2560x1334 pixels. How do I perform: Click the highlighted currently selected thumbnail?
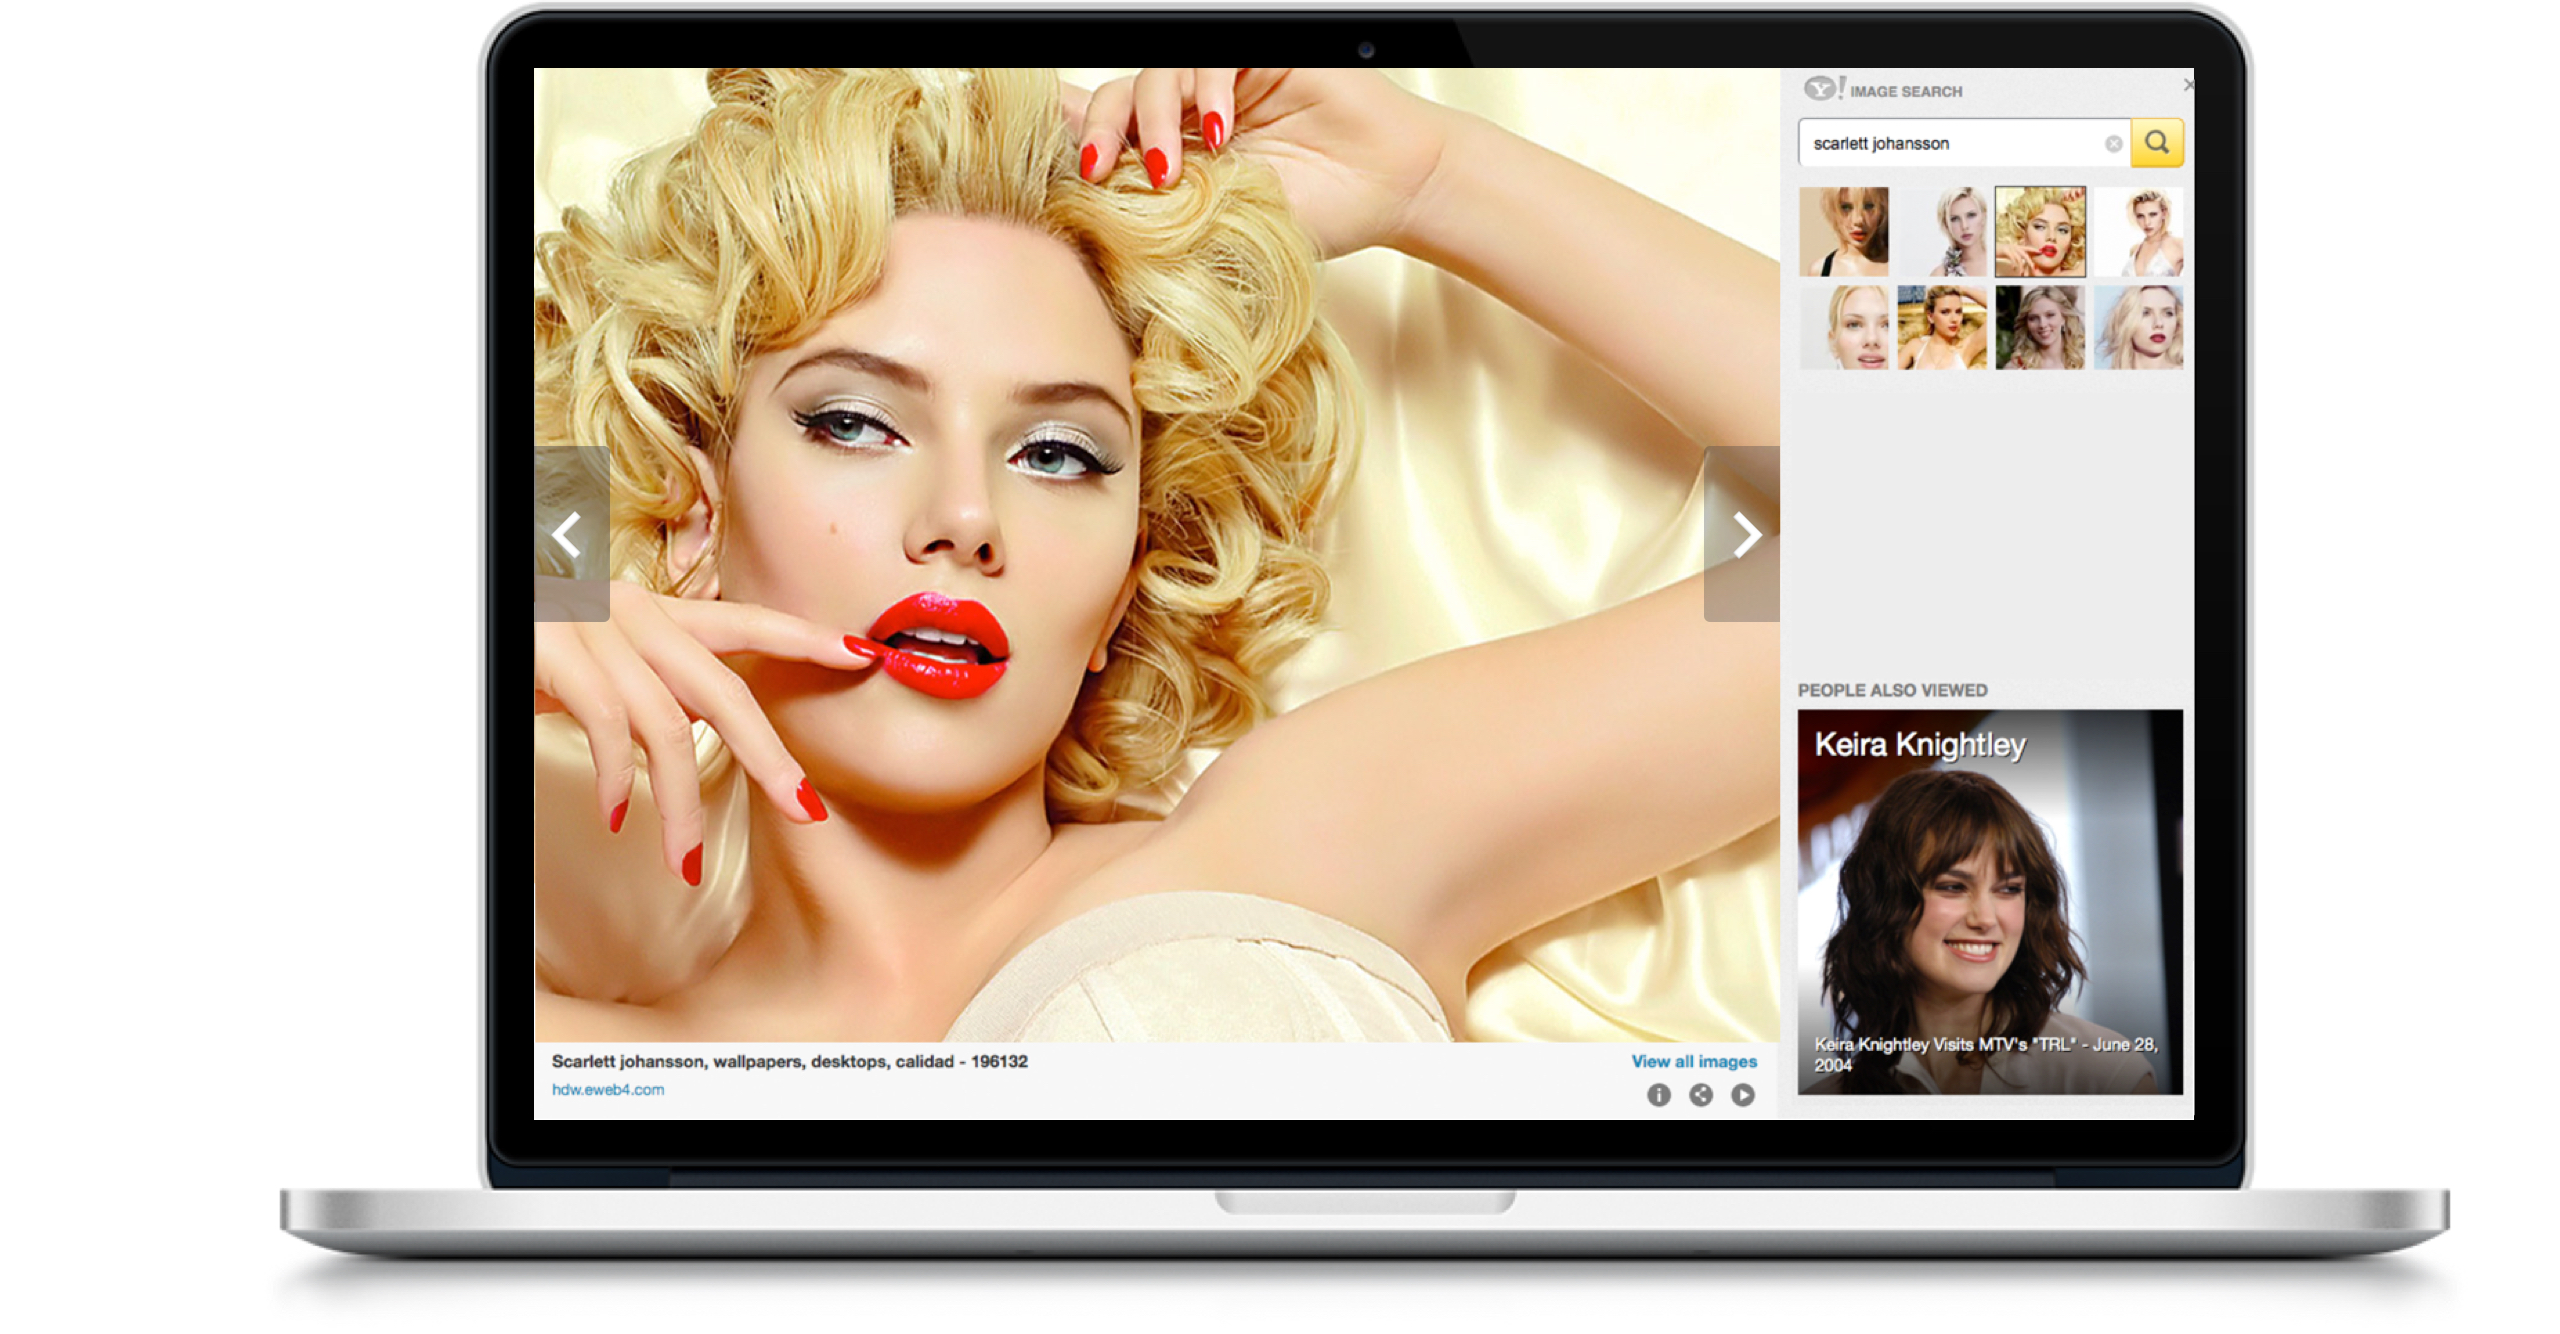2040,232
